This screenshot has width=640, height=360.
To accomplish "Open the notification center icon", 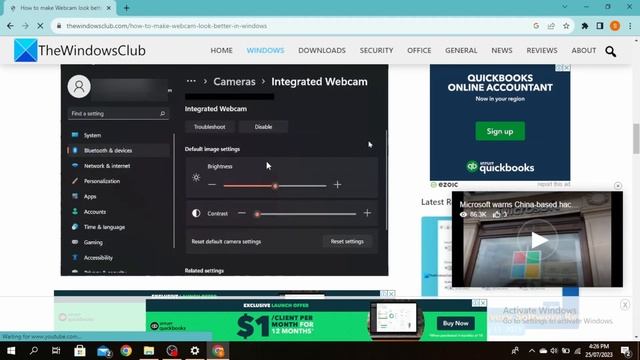I will coord(626,351).
